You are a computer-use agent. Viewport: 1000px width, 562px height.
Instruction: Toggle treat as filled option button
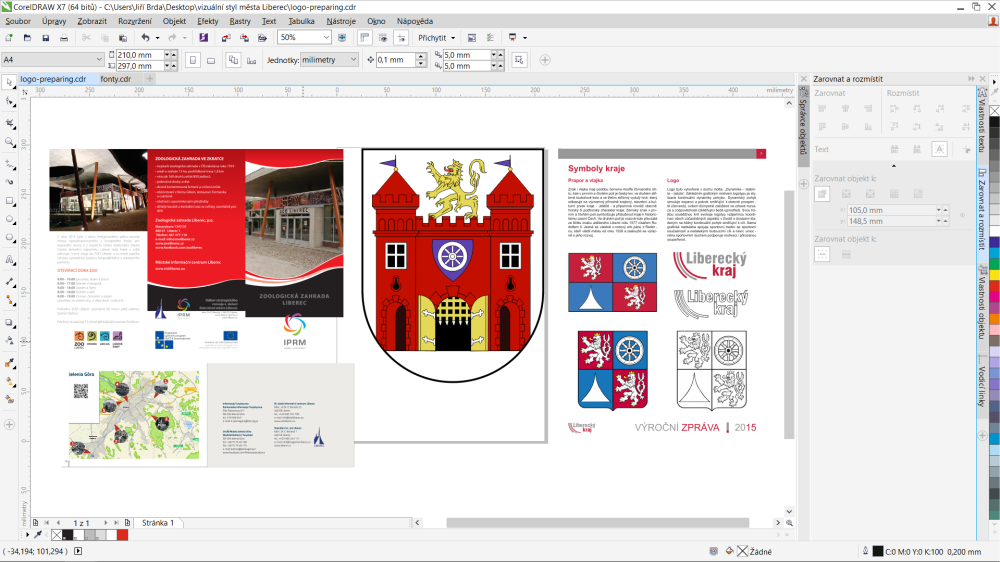pos(519,60)
